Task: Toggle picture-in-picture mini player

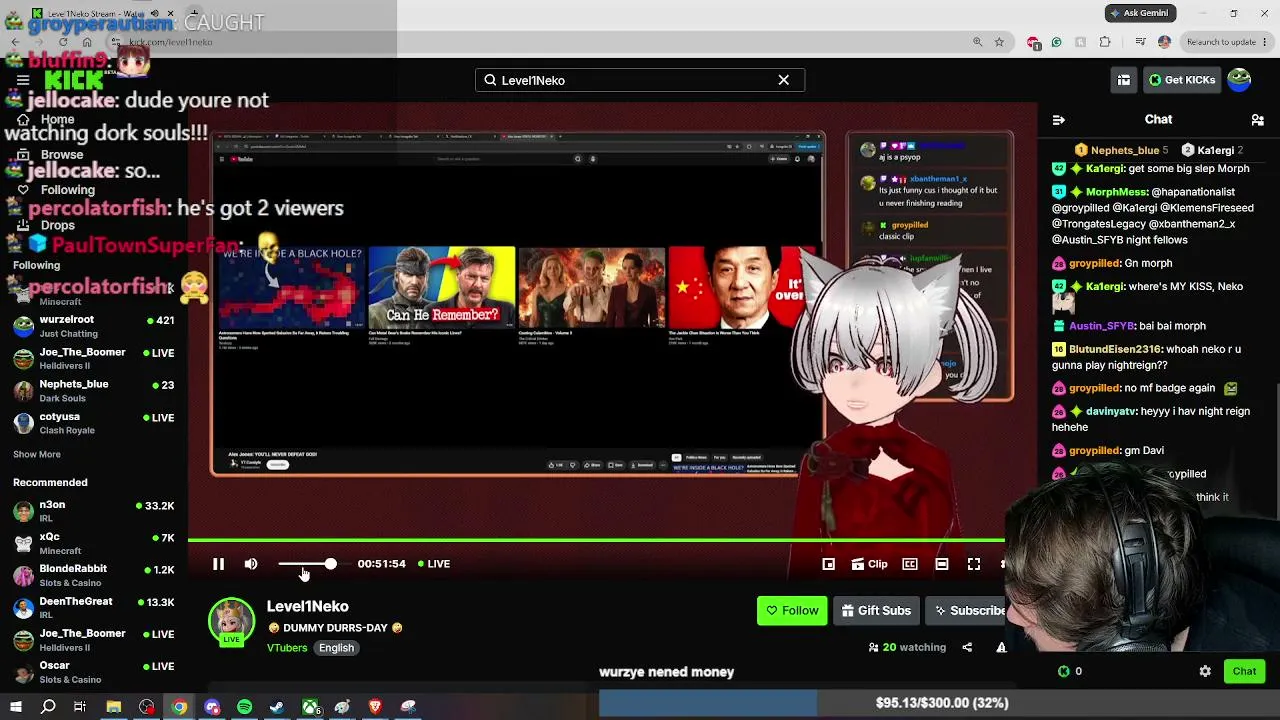Action: pos(829,564)
